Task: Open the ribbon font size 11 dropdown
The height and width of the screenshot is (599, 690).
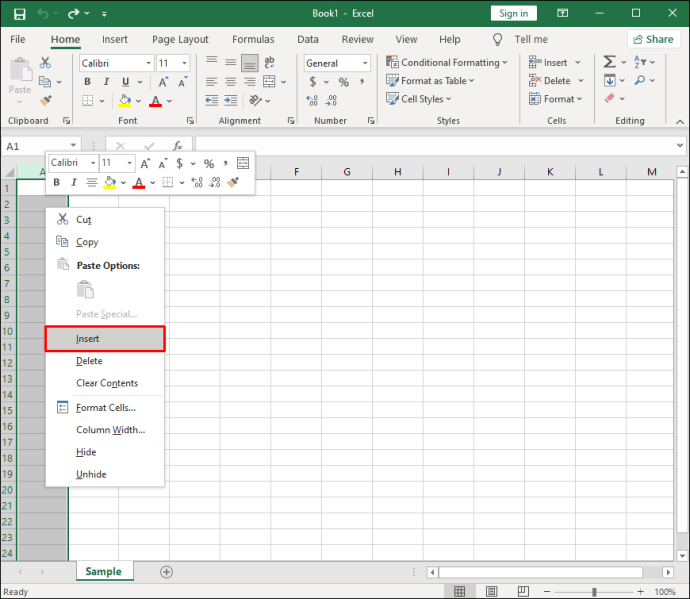Action: pyautogui.click(x=184, y=63)
